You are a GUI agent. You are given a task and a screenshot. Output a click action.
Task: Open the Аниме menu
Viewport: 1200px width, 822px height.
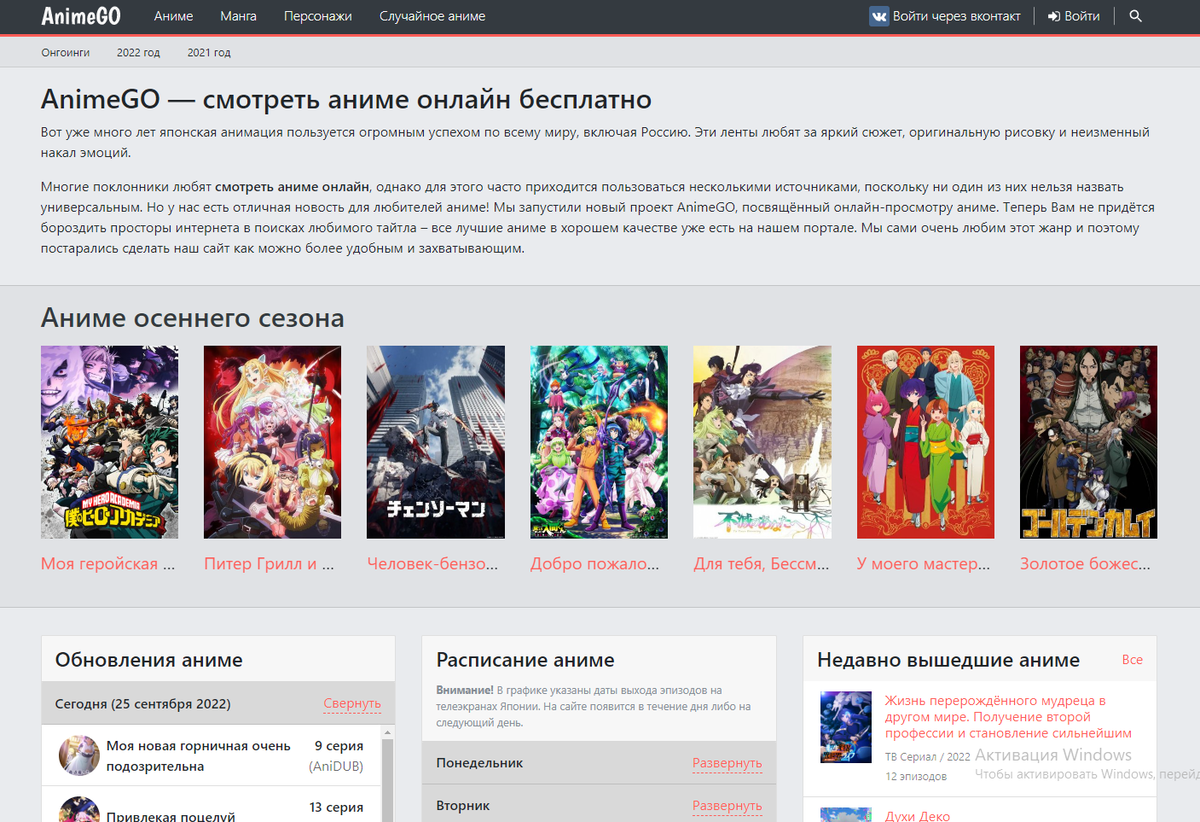pyautogui.click(x=174, y=16)
